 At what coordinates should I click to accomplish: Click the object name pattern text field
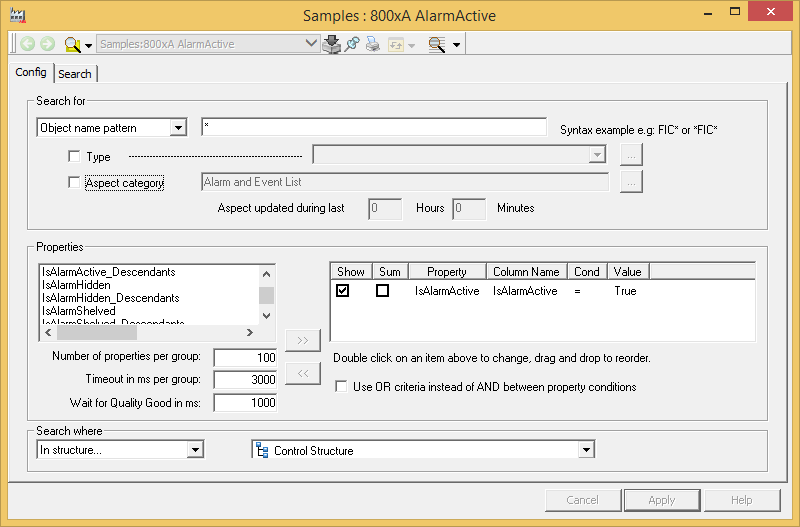pos(374,127)
